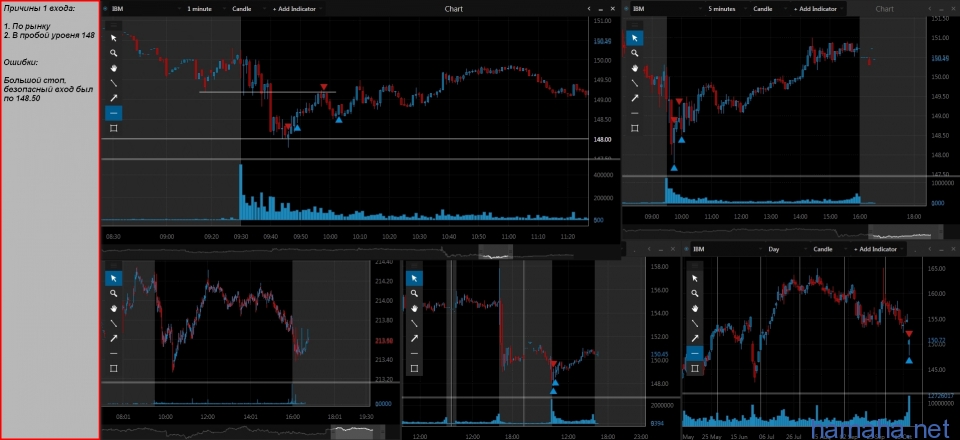Pick the trend line tool in 5 minutes chart
The image size is (960, 440).
click(634, 83)
